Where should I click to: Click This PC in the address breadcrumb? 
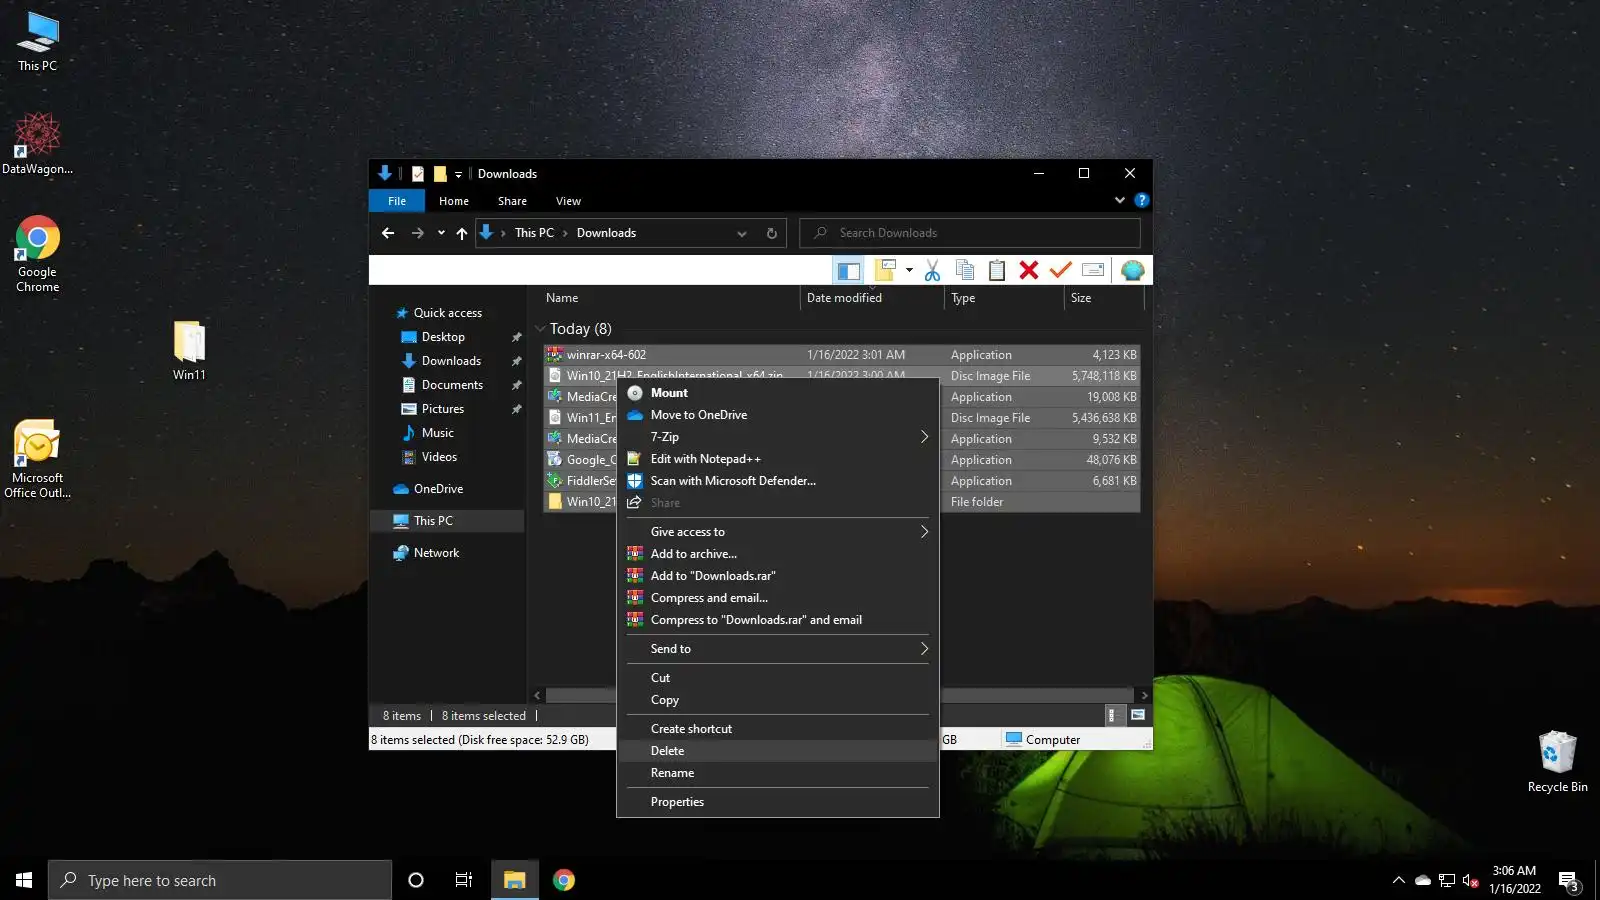coord(534,233)
